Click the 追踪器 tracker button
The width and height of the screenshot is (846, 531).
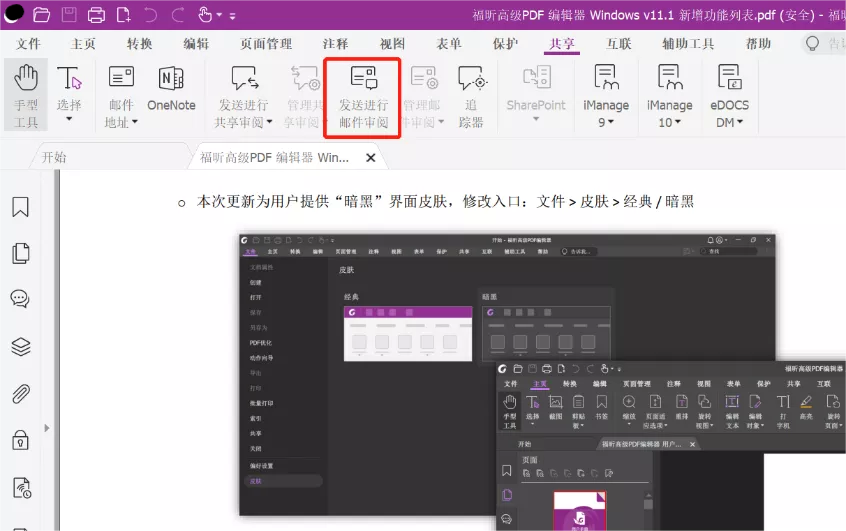tap(471, 96)
